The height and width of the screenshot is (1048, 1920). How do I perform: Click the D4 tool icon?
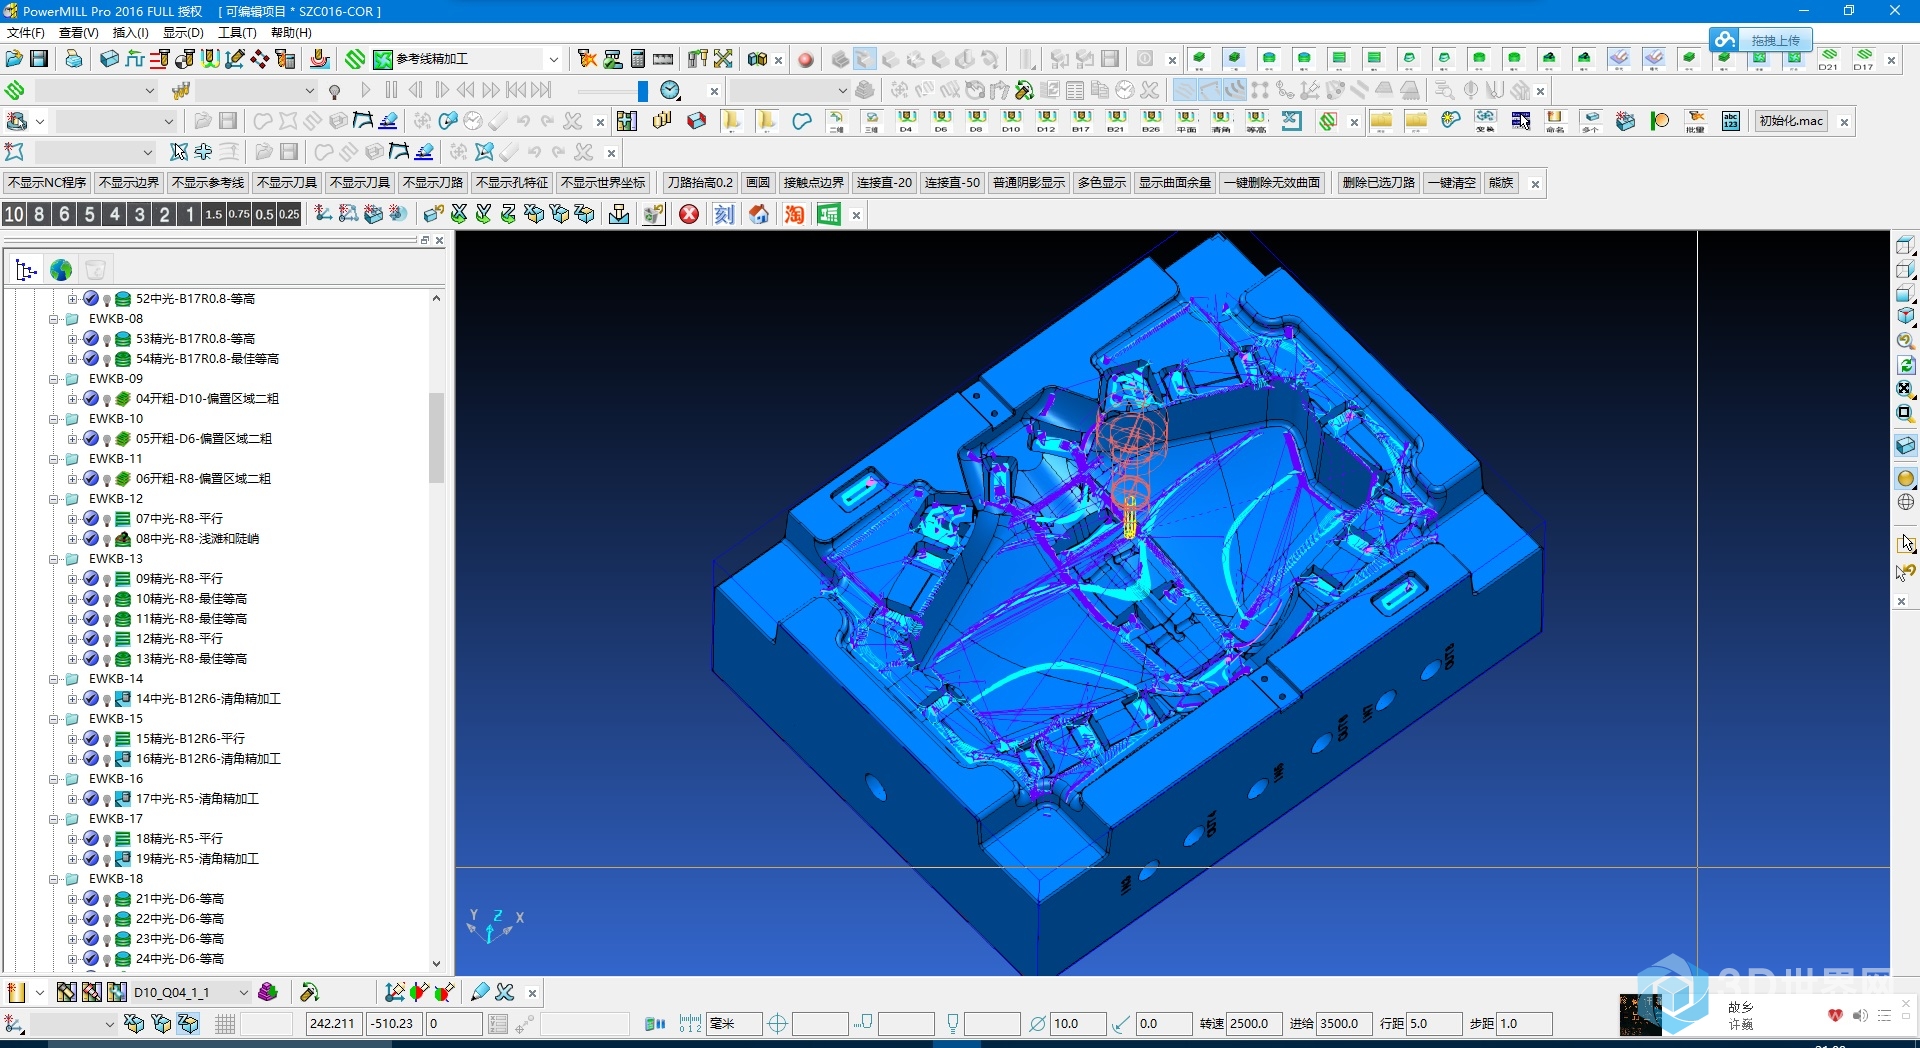[906, 122]
